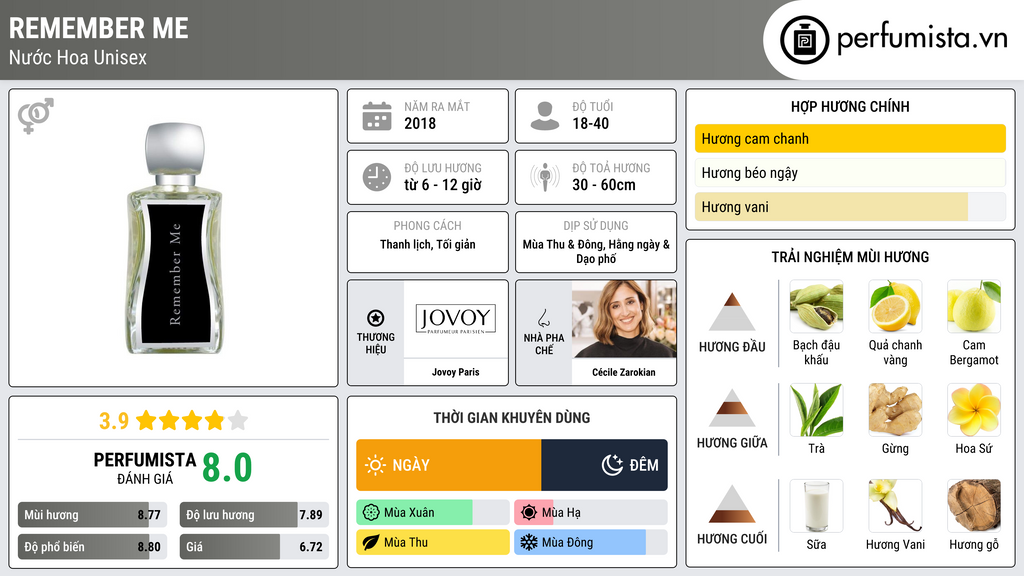The width and height of the screenshot is (1024, 576).
Task: Click the sillage icon beside Độ toả hương
Action: [x=545, y=177]
